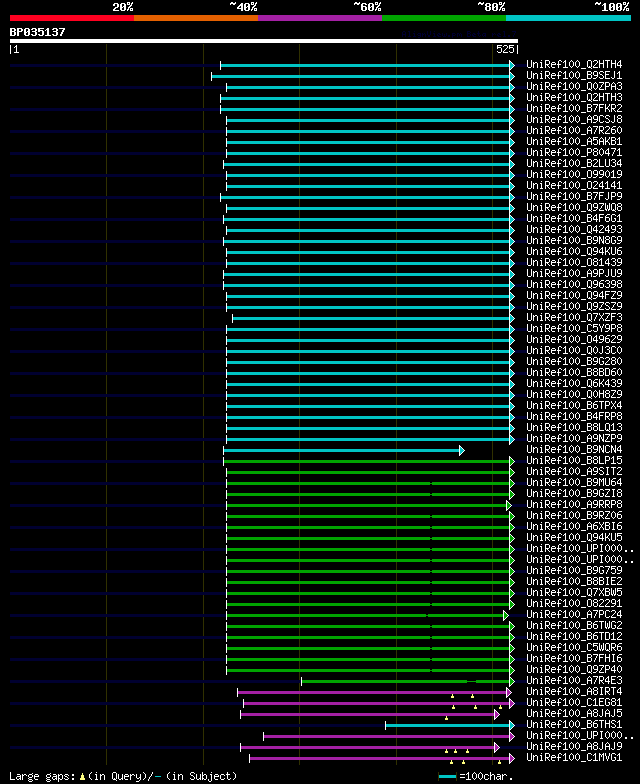Click label UniRef100_B9G759
The width and height of the screenshot is (640, 784).
point(574,570)
